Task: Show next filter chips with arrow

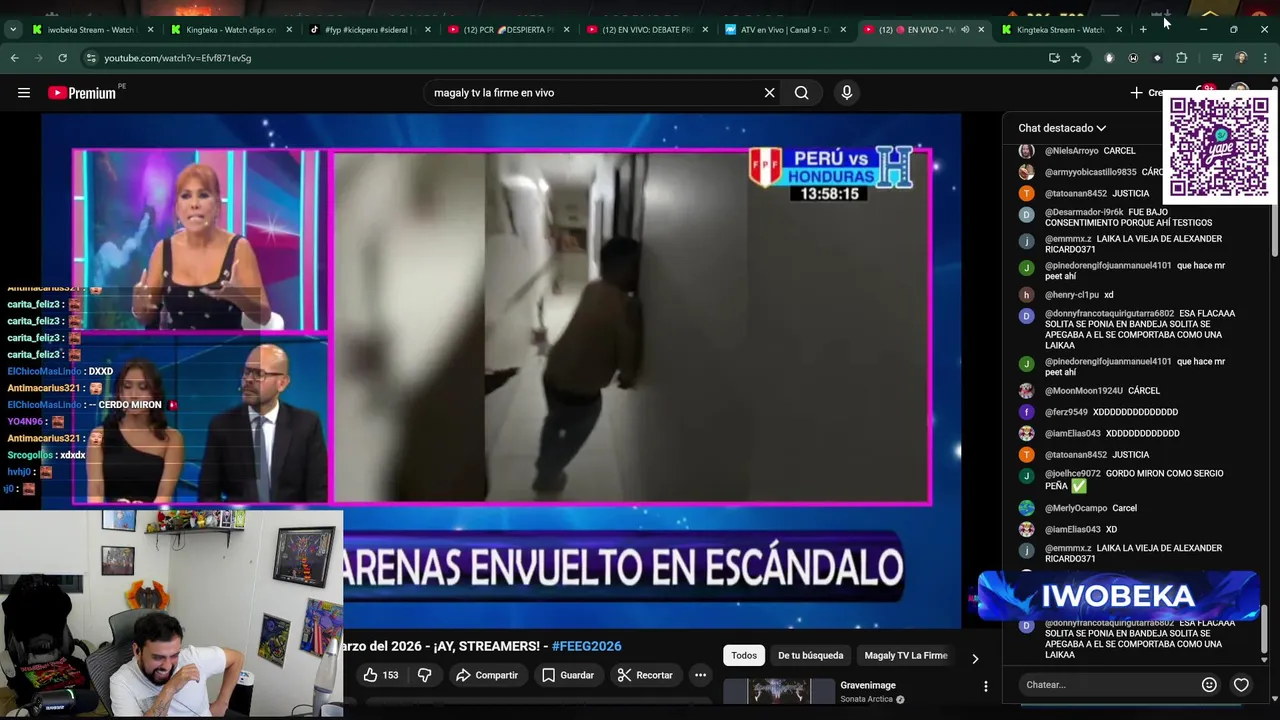Action: click(x=975, y=658)
